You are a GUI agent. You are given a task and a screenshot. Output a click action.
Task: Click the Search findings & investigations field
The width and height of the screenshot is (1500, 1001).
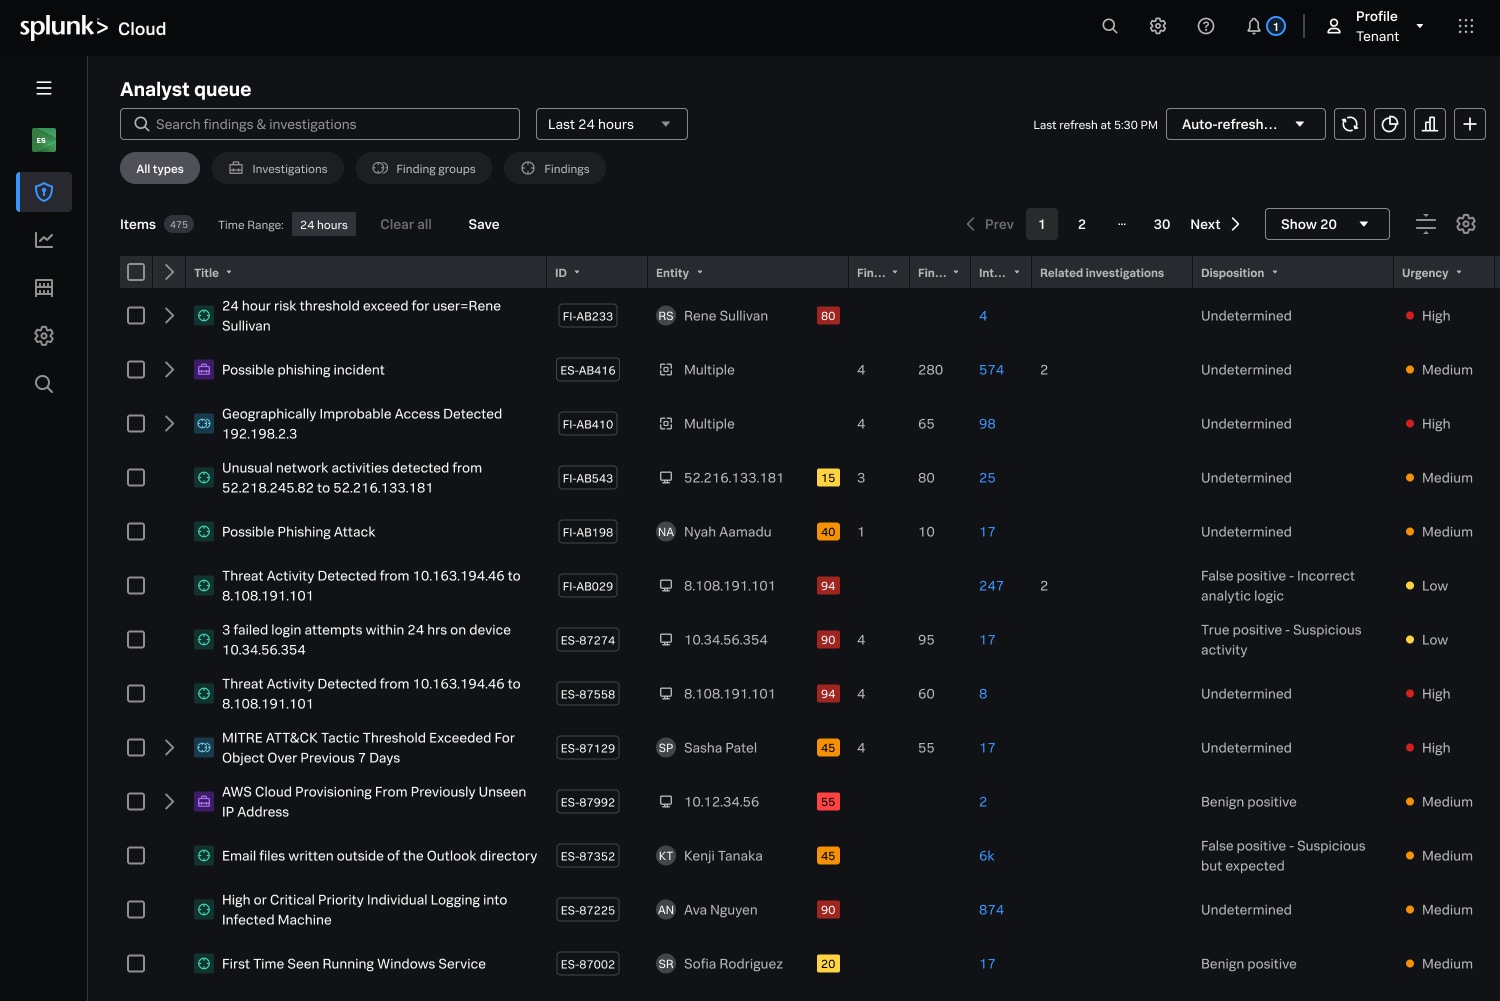320,124
